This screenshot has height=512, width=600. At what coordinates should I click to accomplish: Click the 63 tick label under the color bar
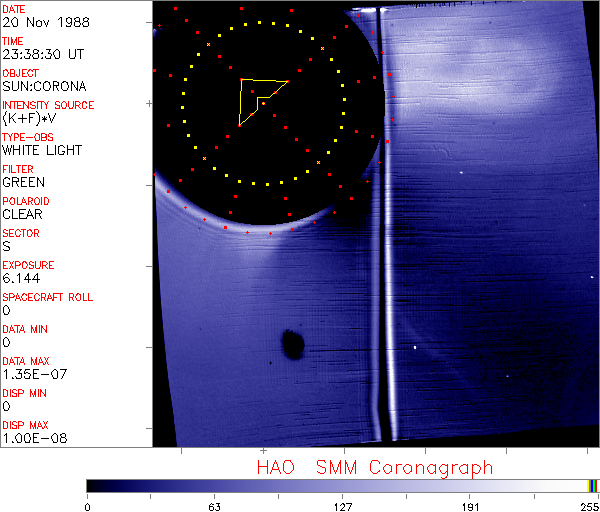coord(214,506)
